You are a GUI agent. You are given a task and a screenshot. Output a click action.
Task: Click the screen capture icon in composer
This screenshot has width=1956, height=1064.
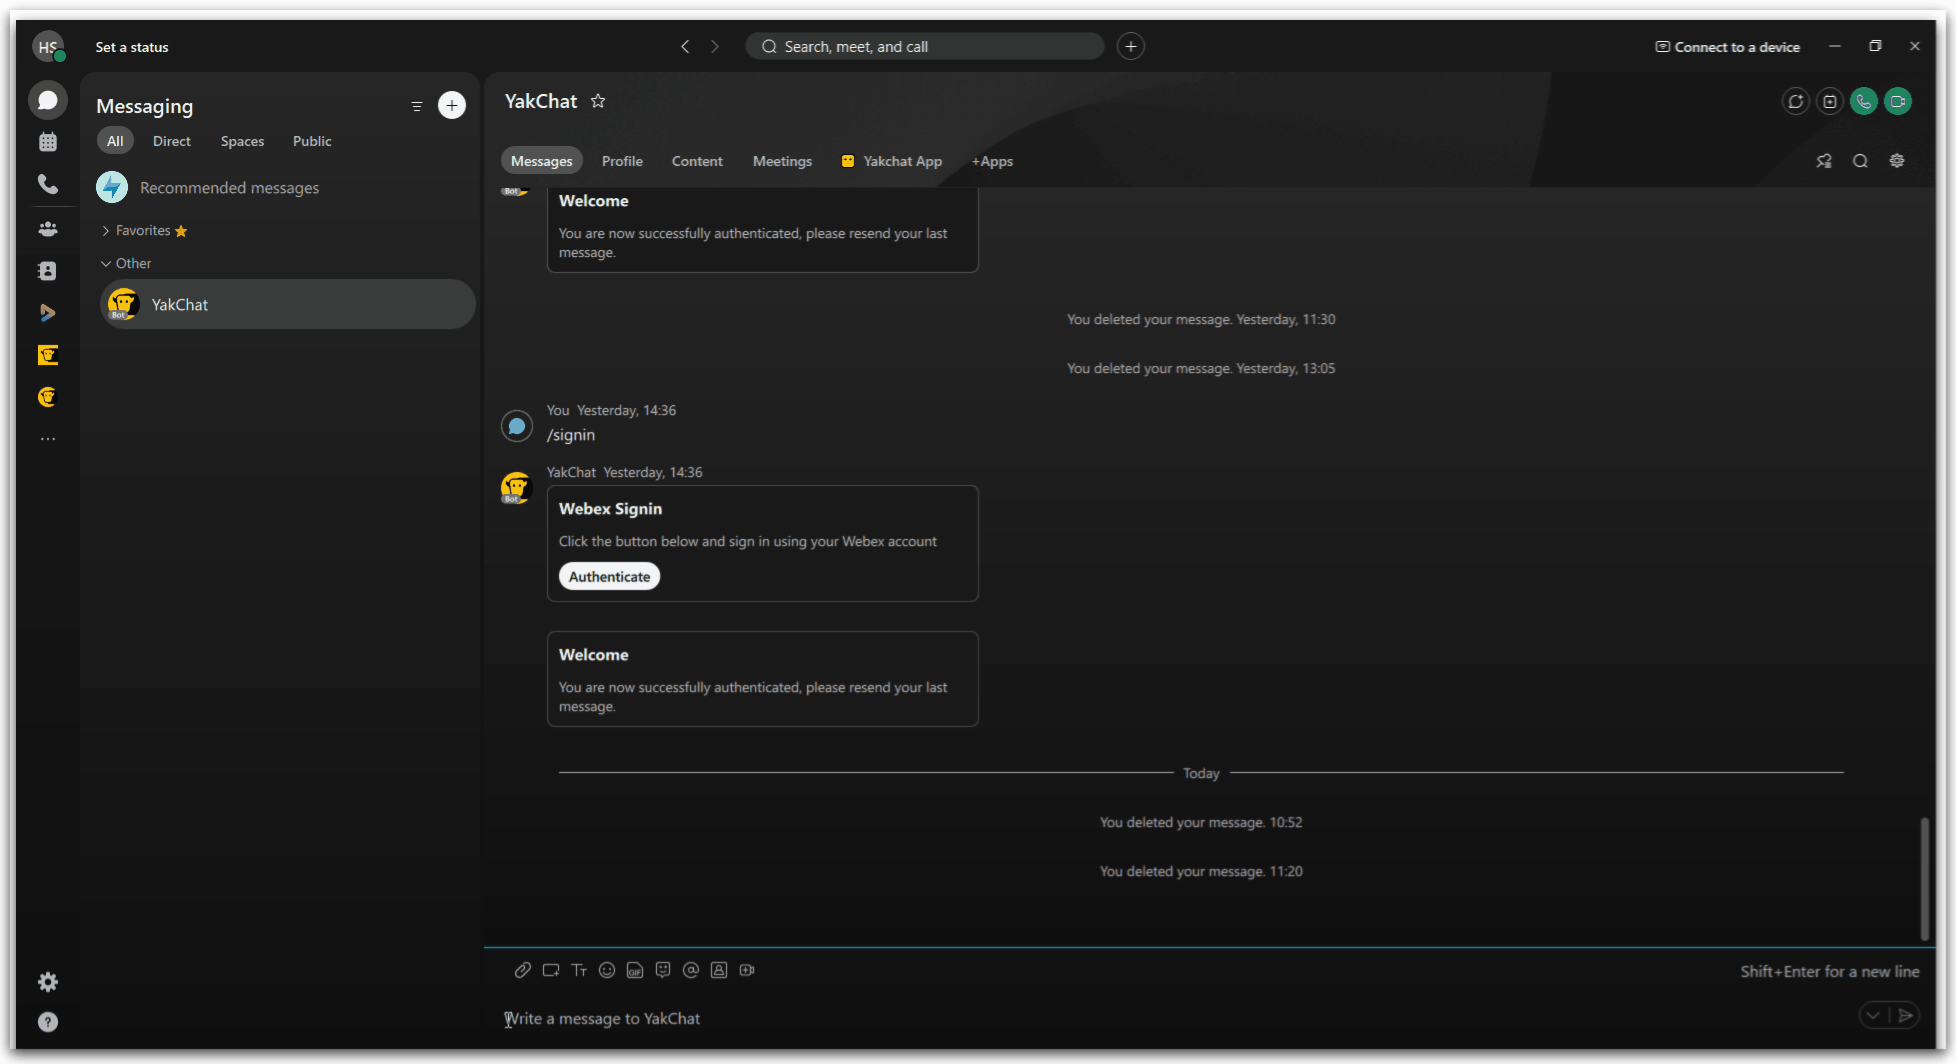(551, 970)
